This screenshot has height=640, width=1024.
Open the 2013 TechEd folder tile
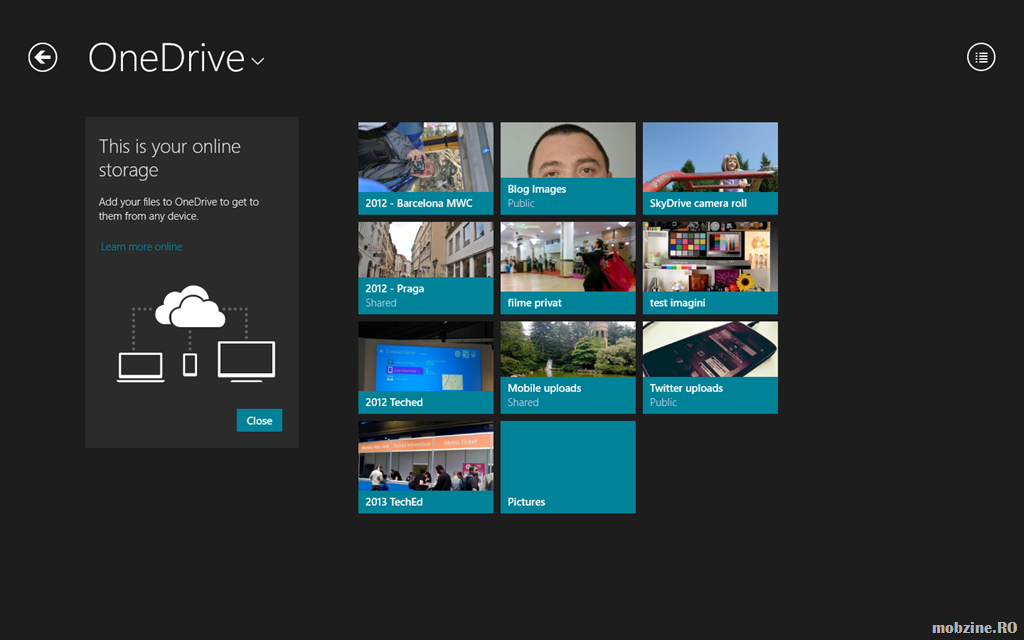(426, 467)
